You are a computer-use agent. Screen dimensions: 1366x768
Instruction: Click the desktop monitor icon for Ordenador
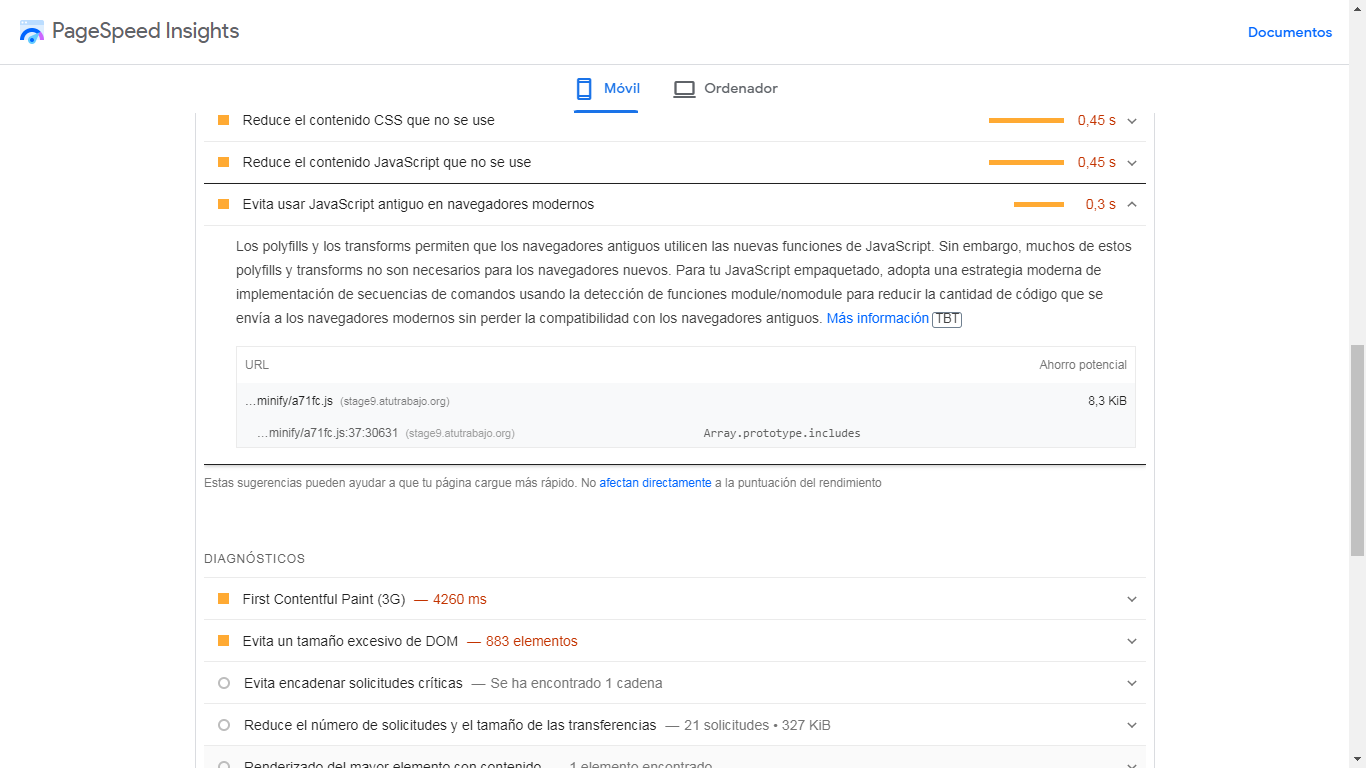pos(684,89)
